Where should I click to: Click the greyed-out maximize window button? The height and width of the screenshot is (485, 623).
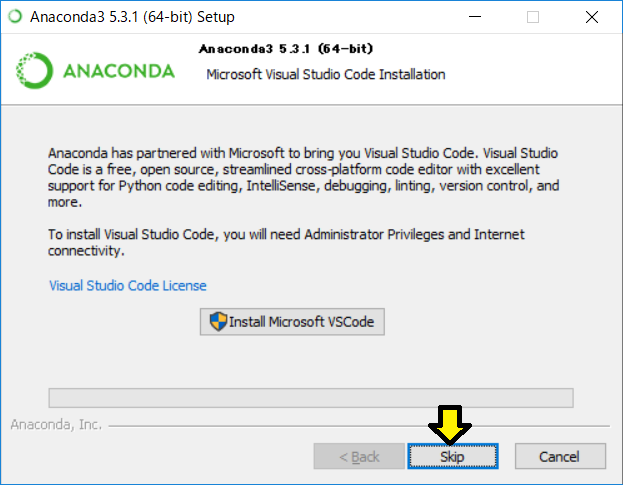click(x=533, y=17)
